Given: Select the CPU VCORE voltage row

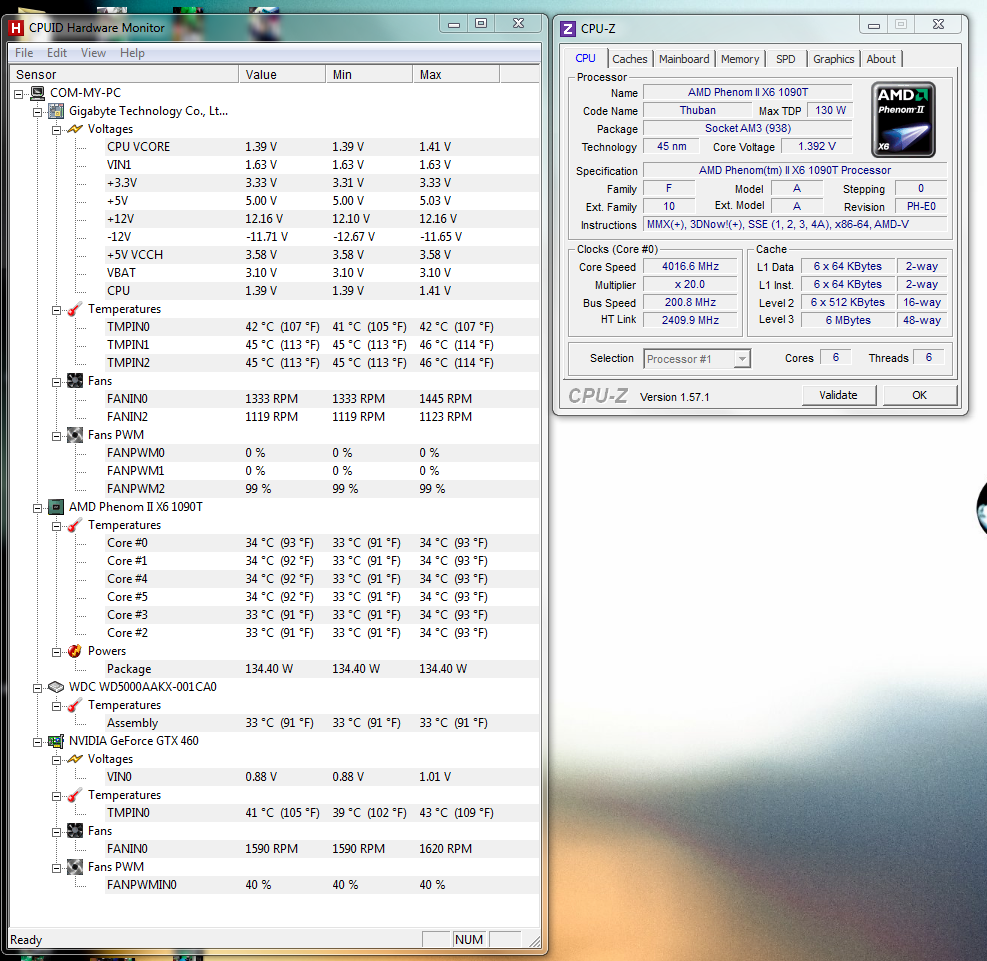Looking at the screenshot, I should tap(322, 147).
